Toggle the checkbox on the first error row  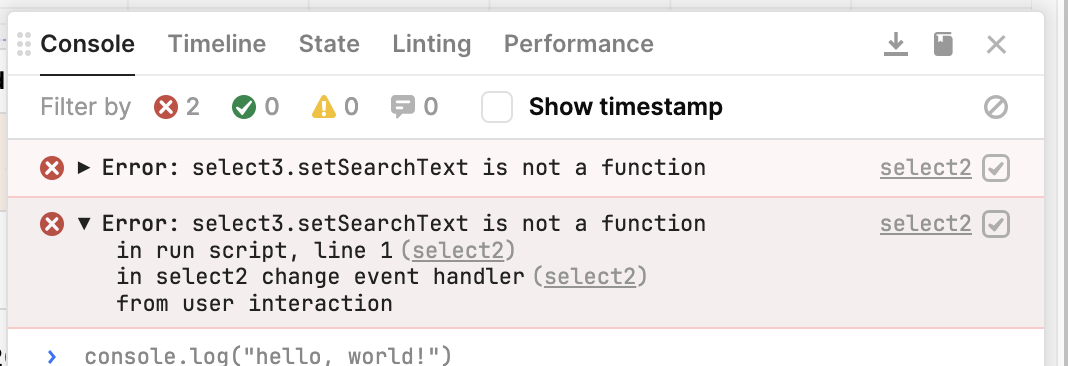[x=996, y=168]
